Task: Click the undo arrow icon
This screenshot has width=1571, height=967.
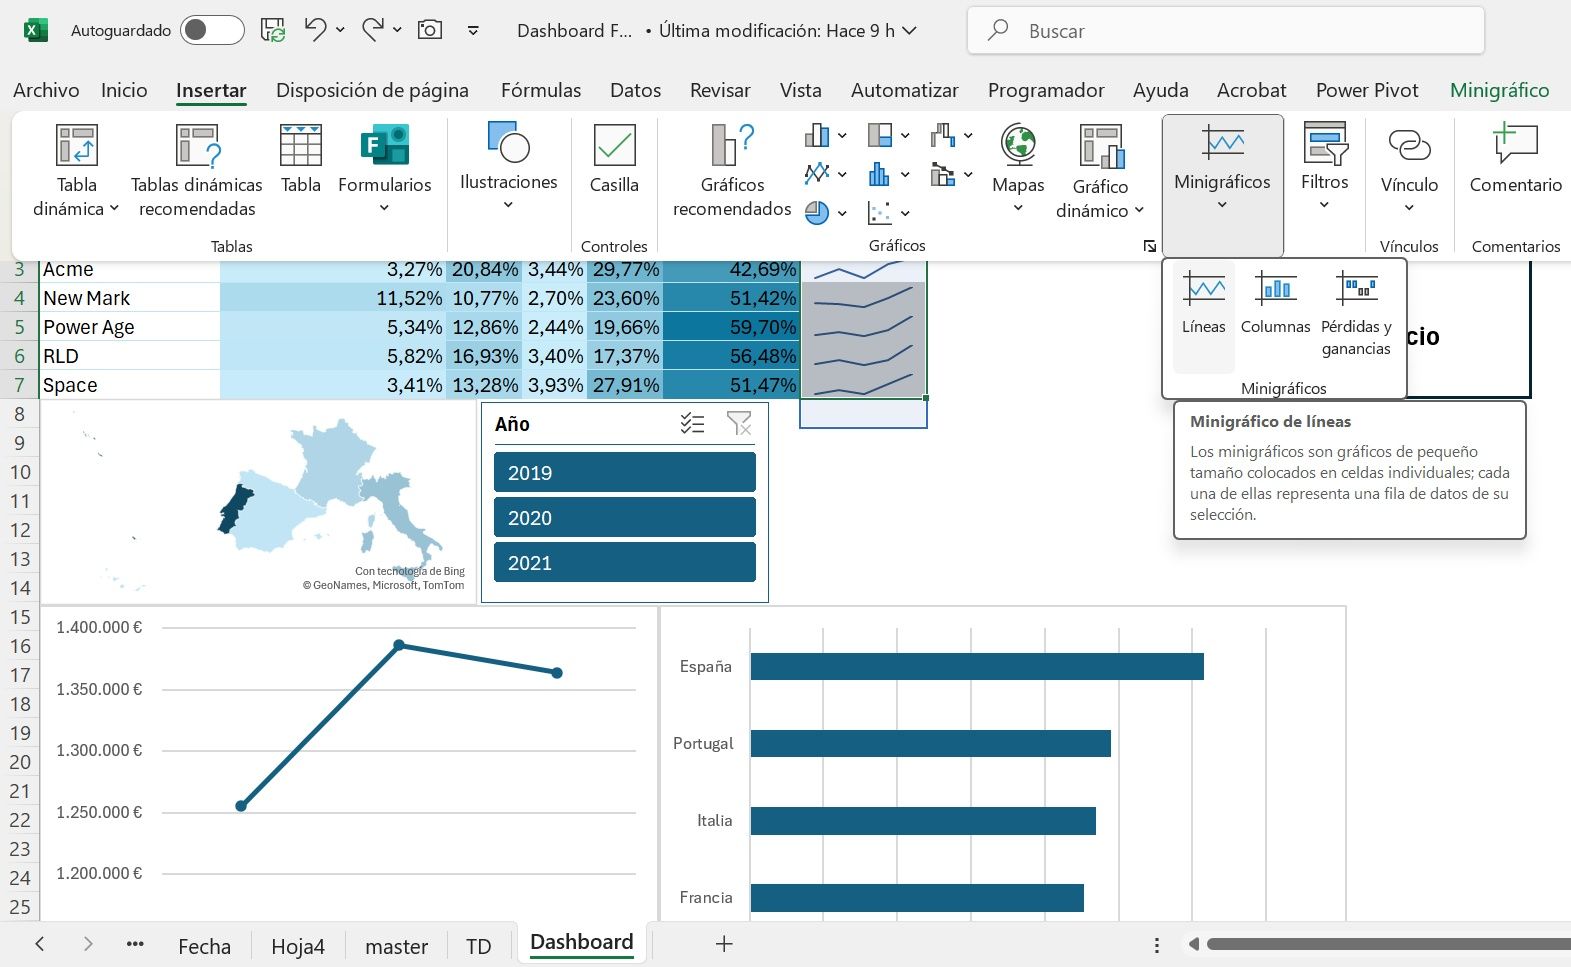Action: 315,30
